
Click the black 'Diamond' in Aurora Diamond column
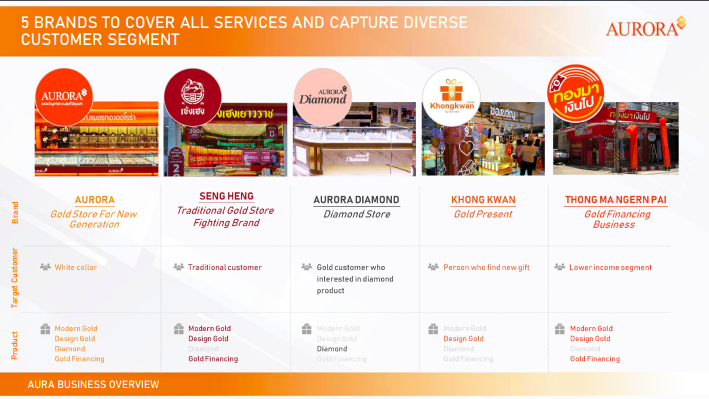coord(332,349)
